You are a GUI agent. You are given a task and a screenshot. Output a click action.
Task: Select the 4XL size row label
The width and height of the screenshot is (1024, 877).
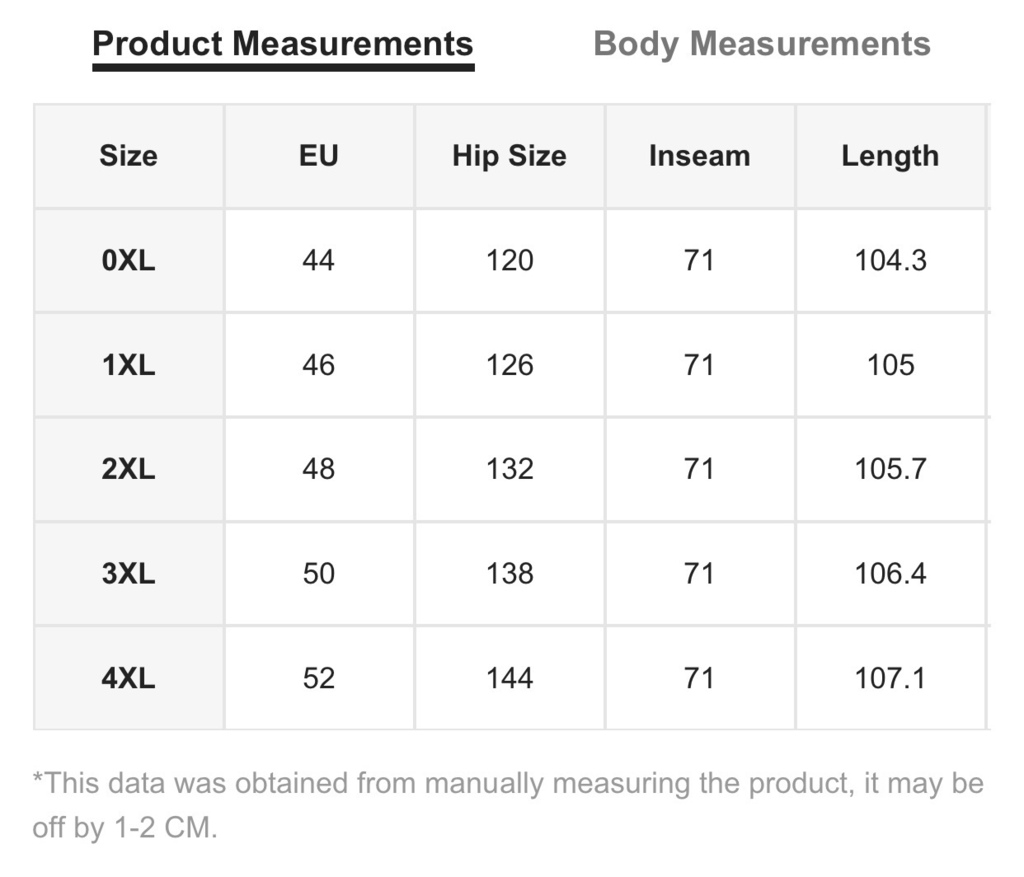[x=129, y=678]
